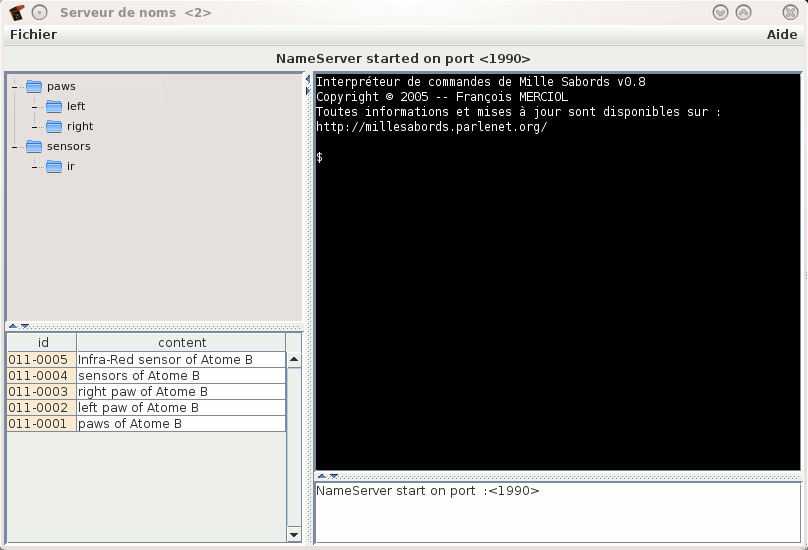This screenshot has width=808, height=550.
Task: Select 'paws of Atome B' cell
Action: coord(181,424)
